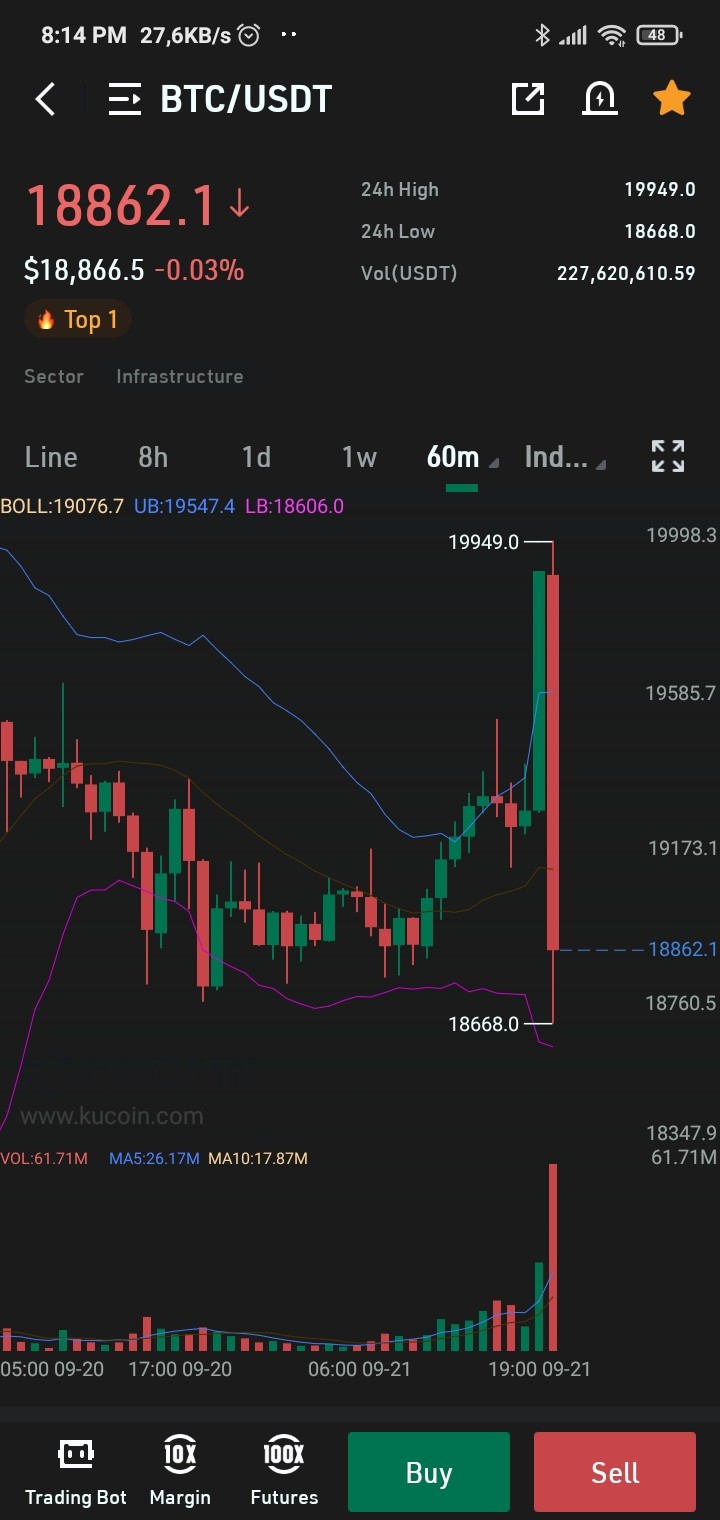Tap the Top 1 fire badge

click(x=78, y=320)
